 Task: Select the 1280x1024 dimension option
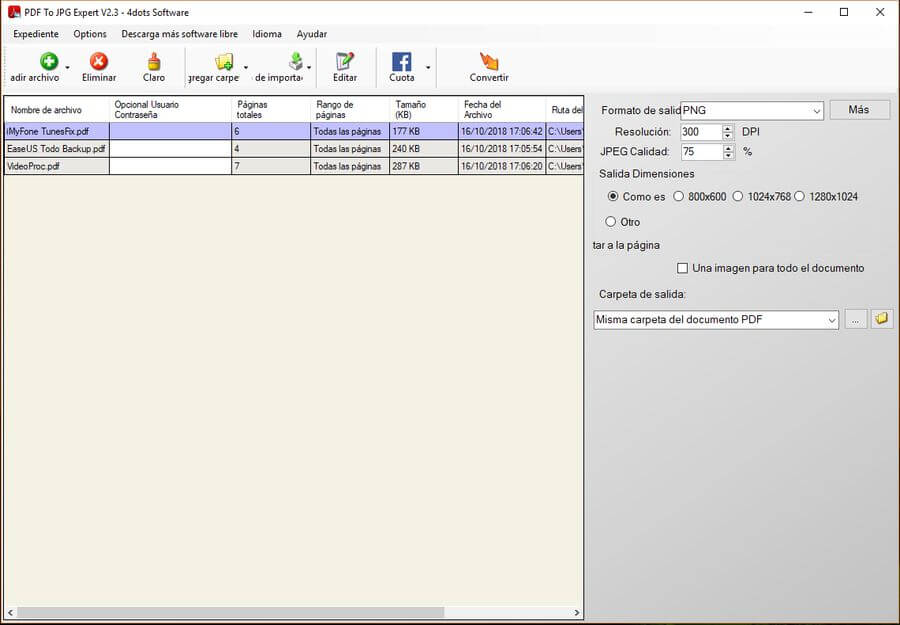[800, 196]
